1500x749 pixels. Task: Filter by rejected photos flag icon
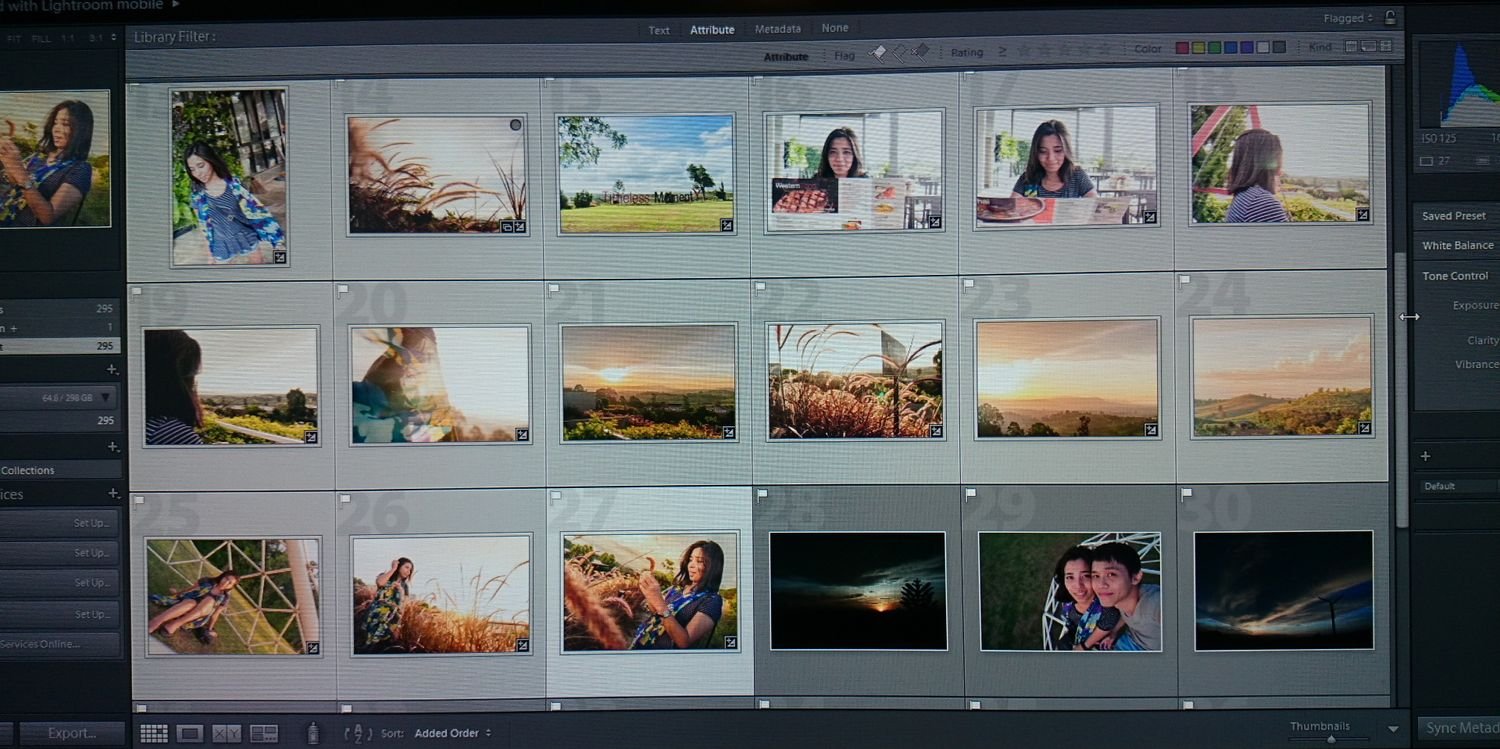point(920,52)
